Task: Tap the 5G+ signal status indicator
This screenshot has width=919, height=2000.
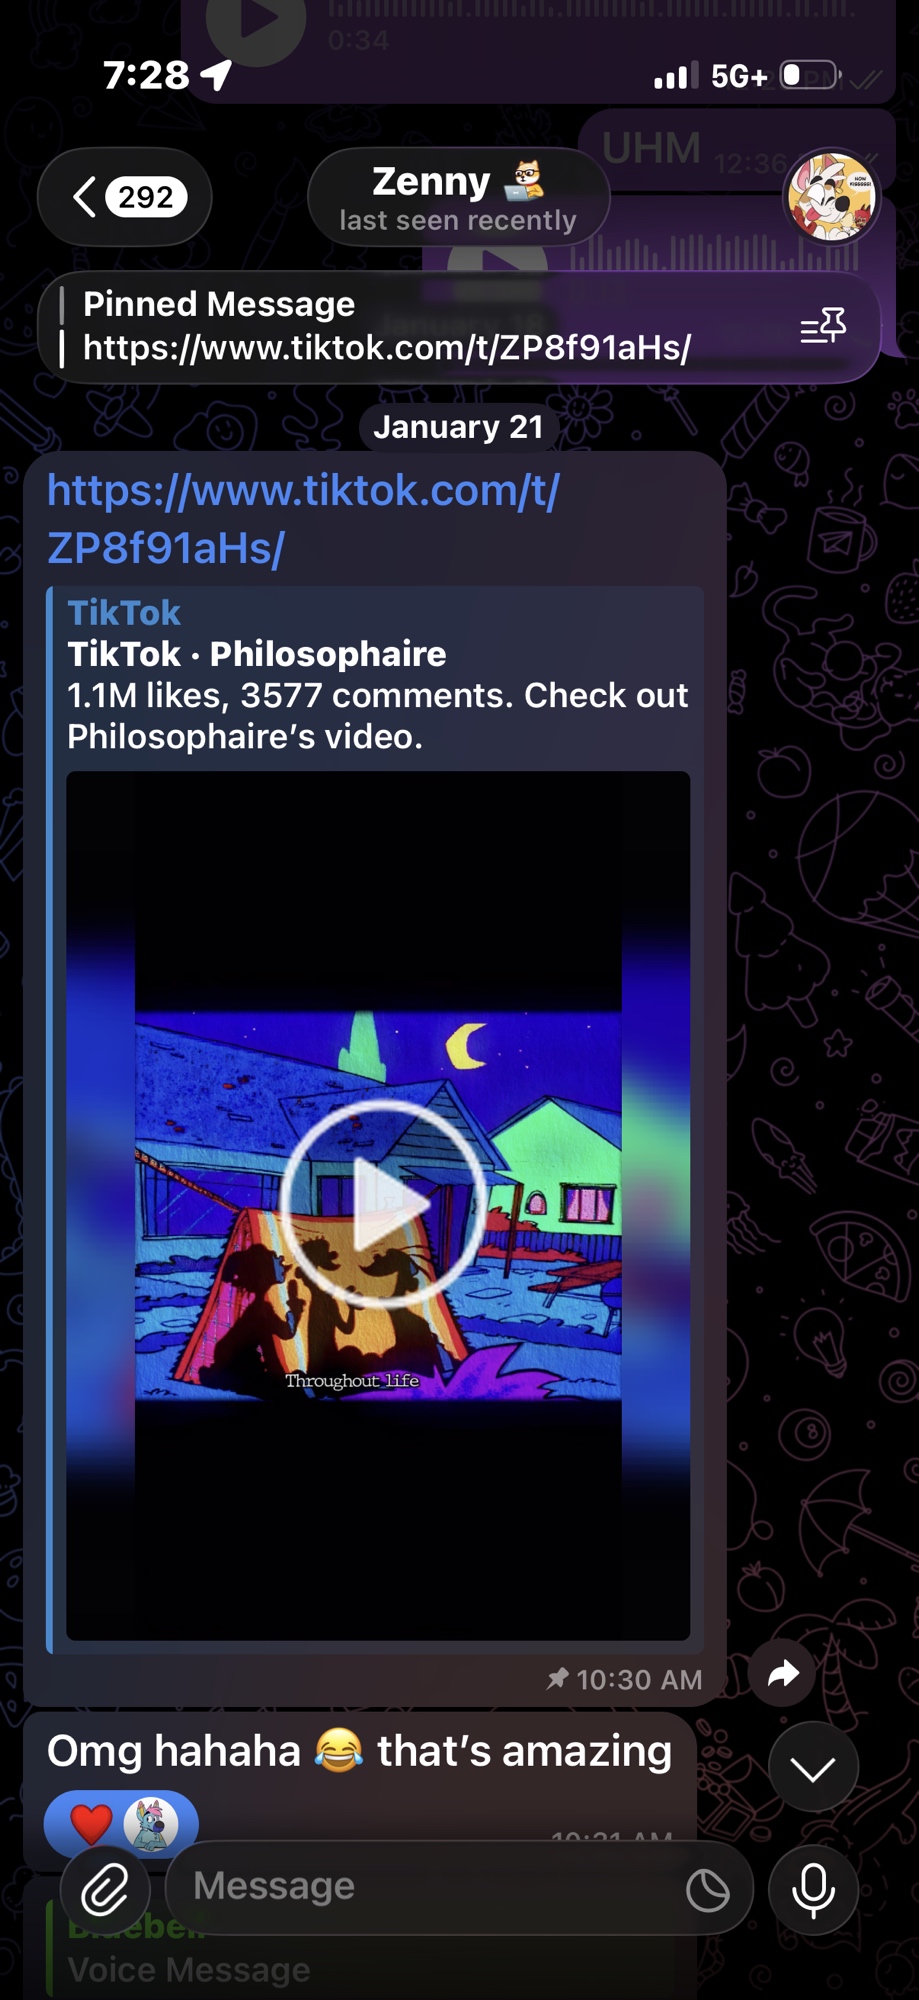Action: 739,76
